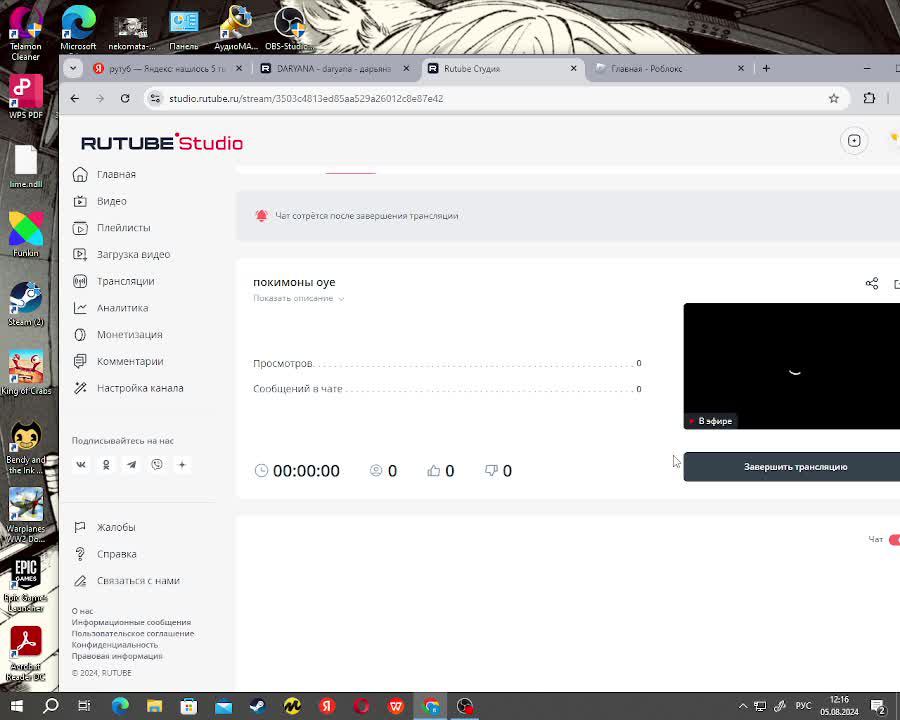The width and height of the screenshot is (900, 720).
Task: Click the playlist icon beside Плейлисты
Action: (80, 228)
